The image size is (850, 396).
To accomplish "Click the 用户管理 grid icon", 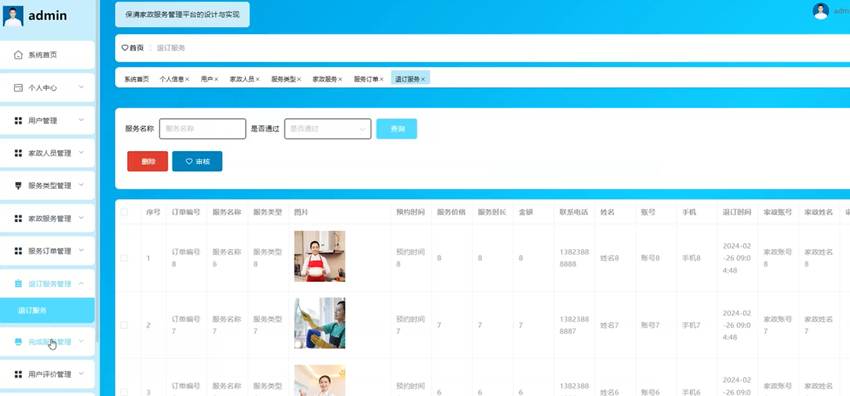I will tap(18, 121).
